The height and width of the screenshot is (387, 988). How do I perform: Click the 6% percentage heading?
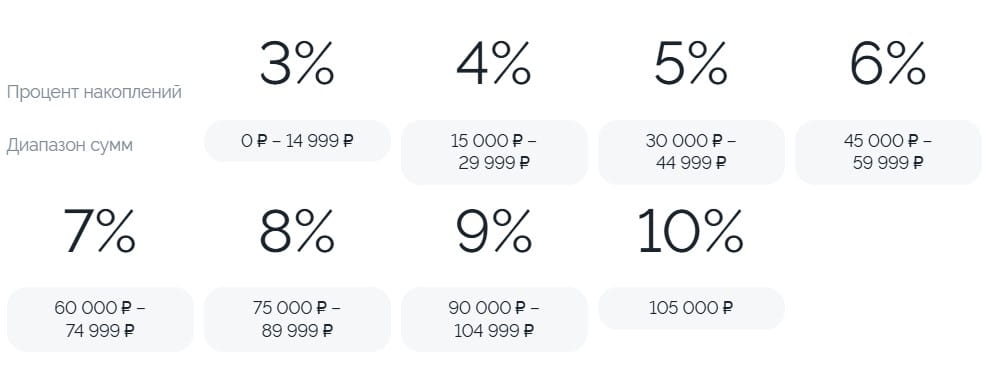888,64
